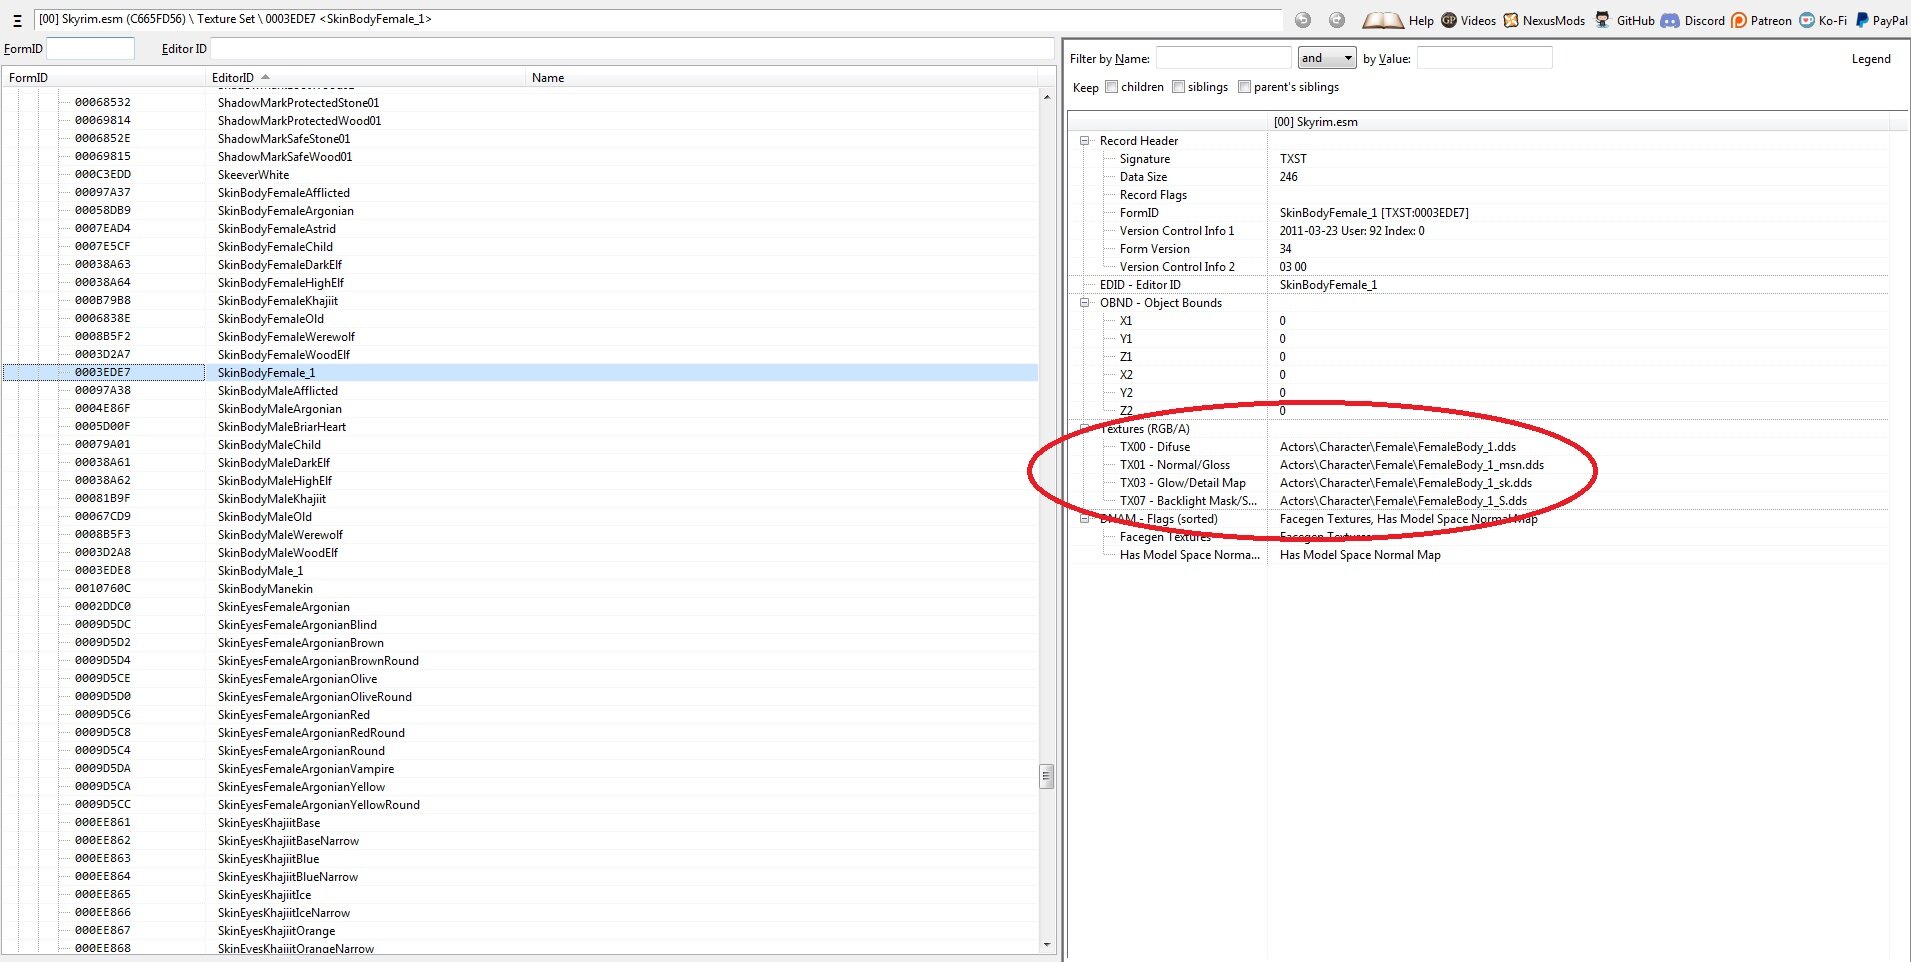Open Discord link
The width and height of the screenshot is (1911, 962).
pyautogui.click(x=1693, y=20)
